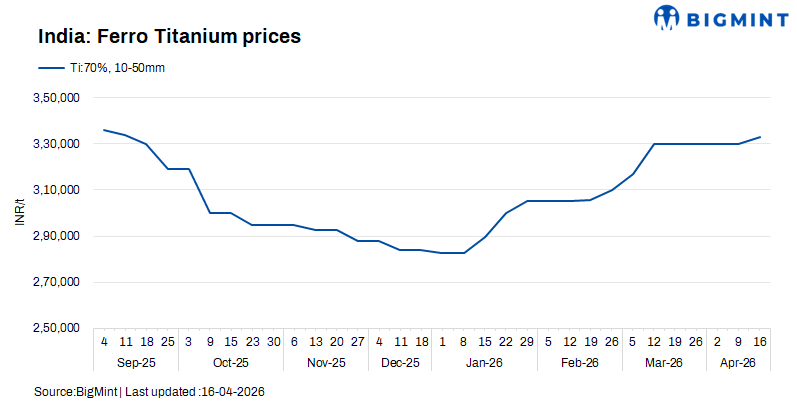Click the 16 date tick under April

(760, 342)
